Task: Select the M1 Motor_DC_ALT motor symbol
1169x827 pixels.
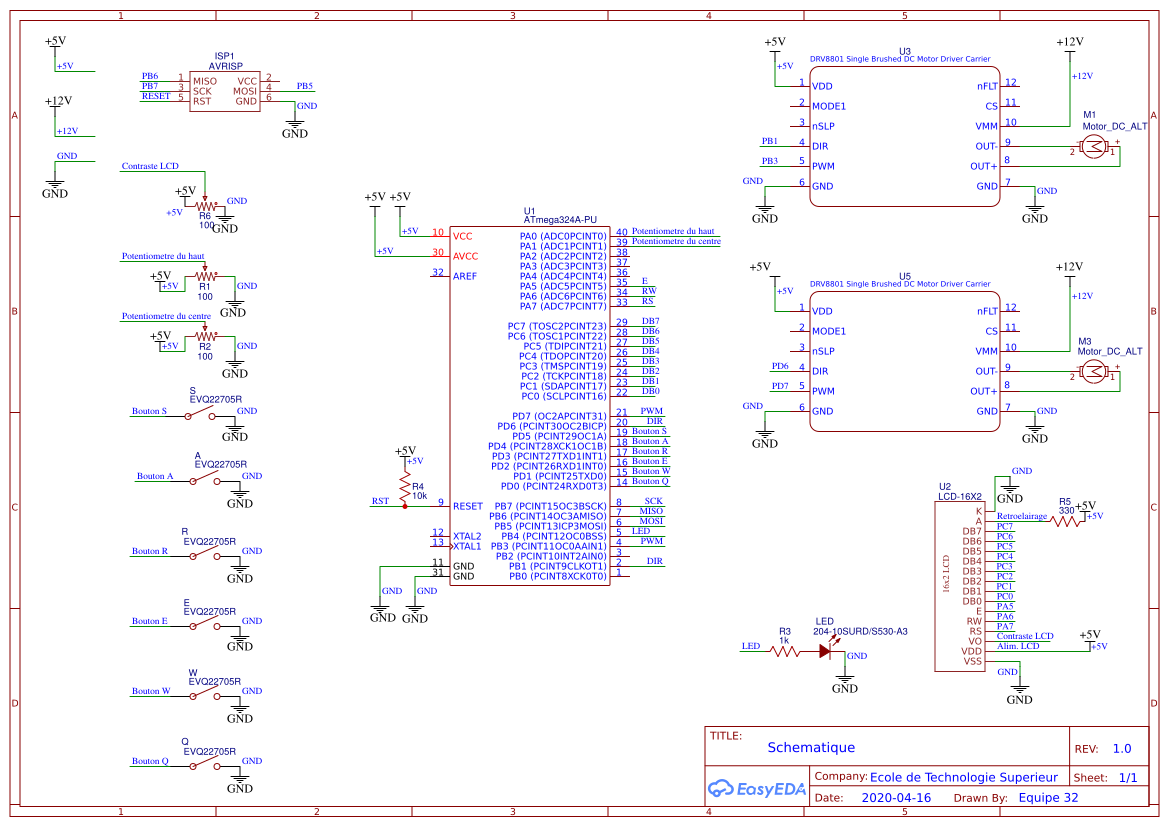Action: tap(1095, 147)
